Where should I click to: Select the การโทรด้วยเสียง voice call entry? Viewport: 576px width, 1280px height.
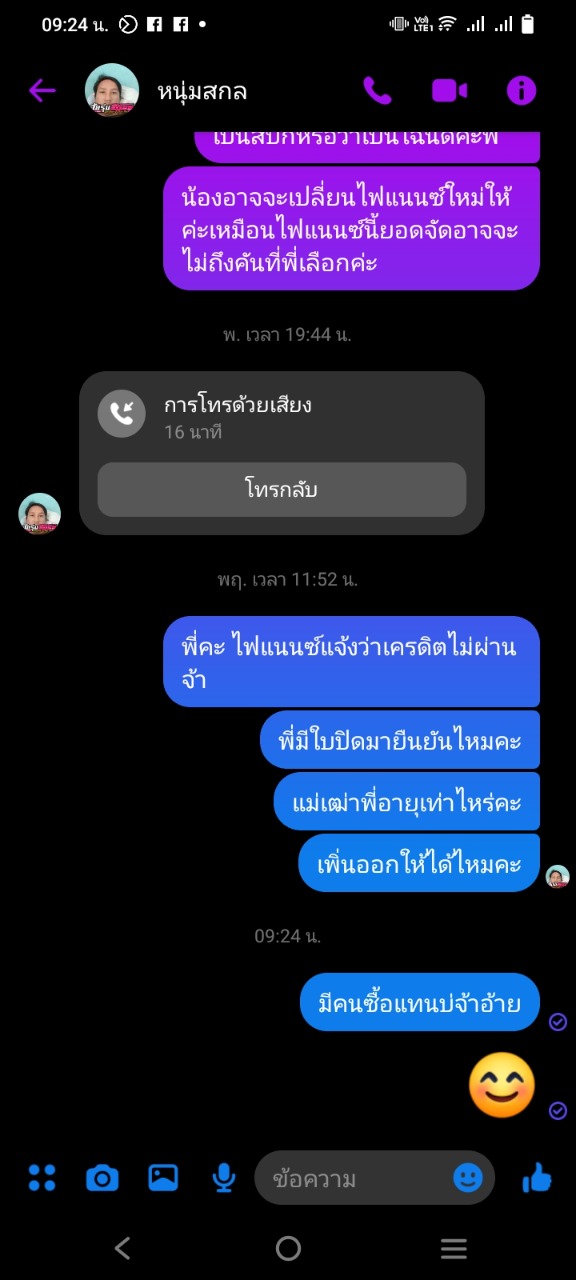click(x=282, y=415)
